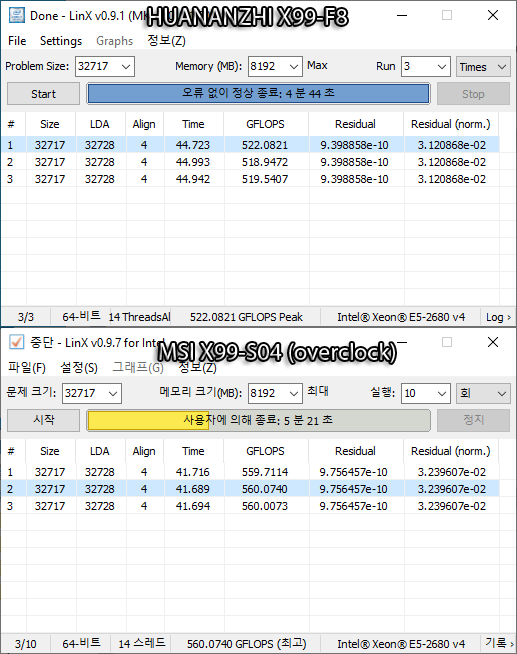Click 최대 label next to bottom memory dropdown
517x654 pixels.
click(318, 391)
